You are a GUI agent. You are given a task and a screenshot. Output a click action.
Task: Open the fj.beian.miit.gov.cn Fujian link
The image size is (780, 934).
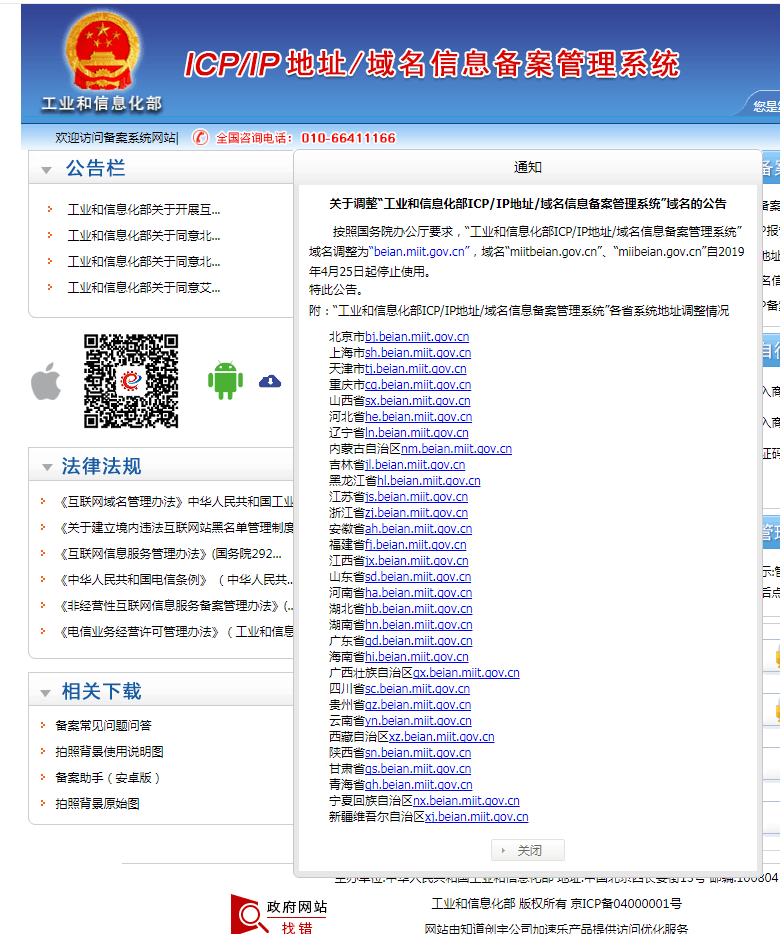pos(416,545)
